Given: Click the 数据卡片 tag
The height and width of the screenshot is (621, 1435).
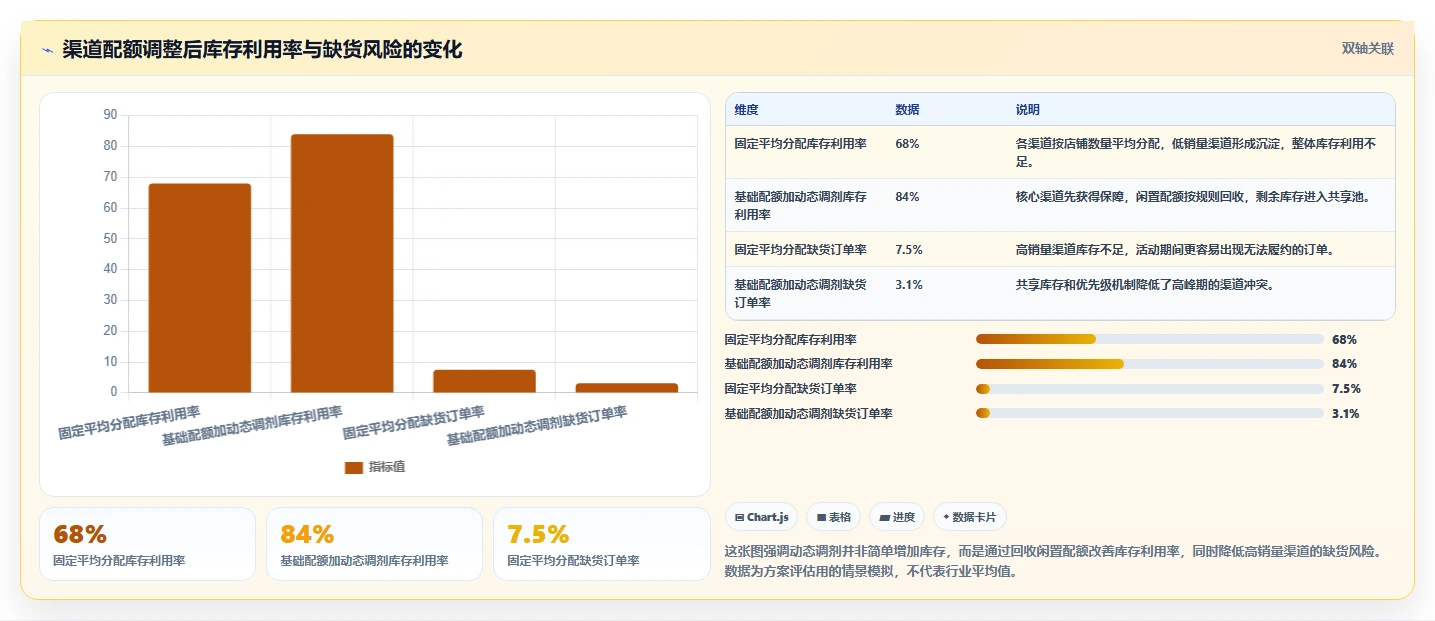Looking at the screenshot, I should 969,517.
